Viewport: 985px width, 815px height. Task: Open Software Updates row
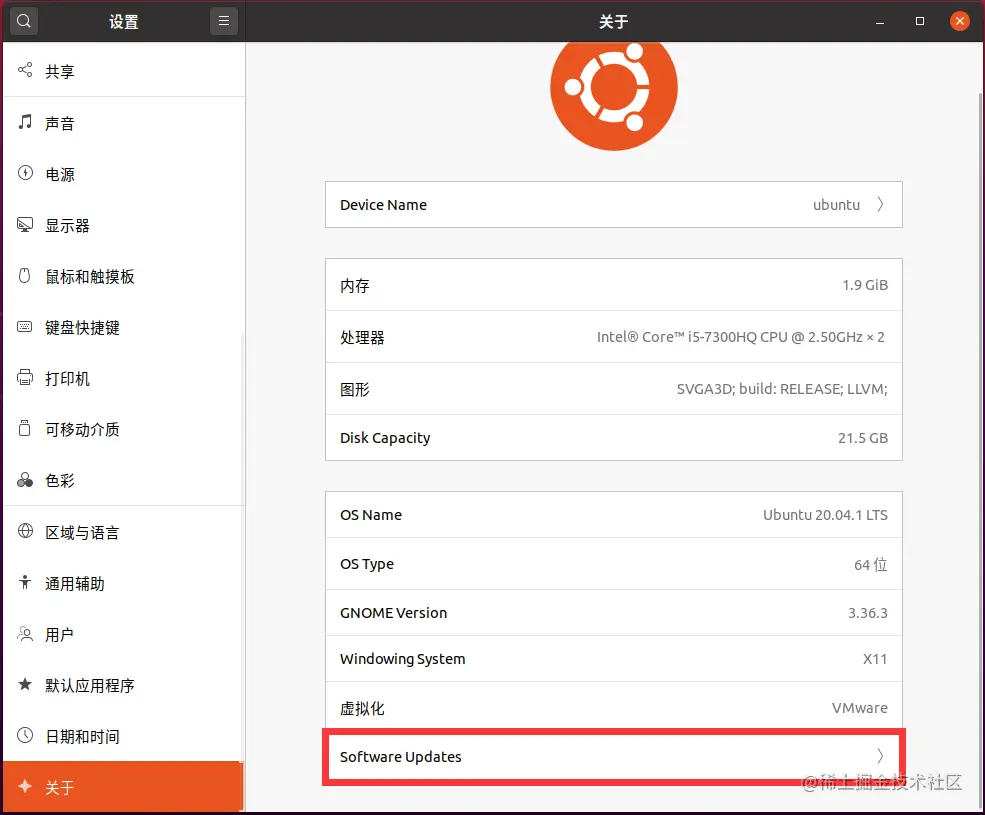(614, 757)
